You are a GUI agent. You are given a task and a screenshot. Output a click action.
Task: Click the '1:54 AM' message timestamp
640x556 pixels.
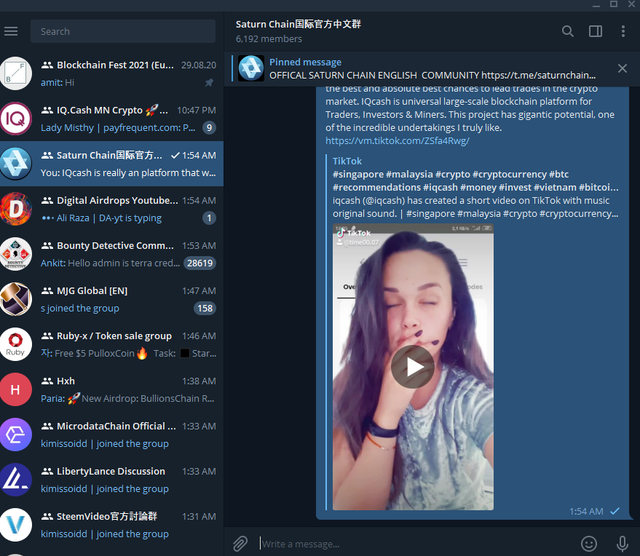(x=586, y=512)
